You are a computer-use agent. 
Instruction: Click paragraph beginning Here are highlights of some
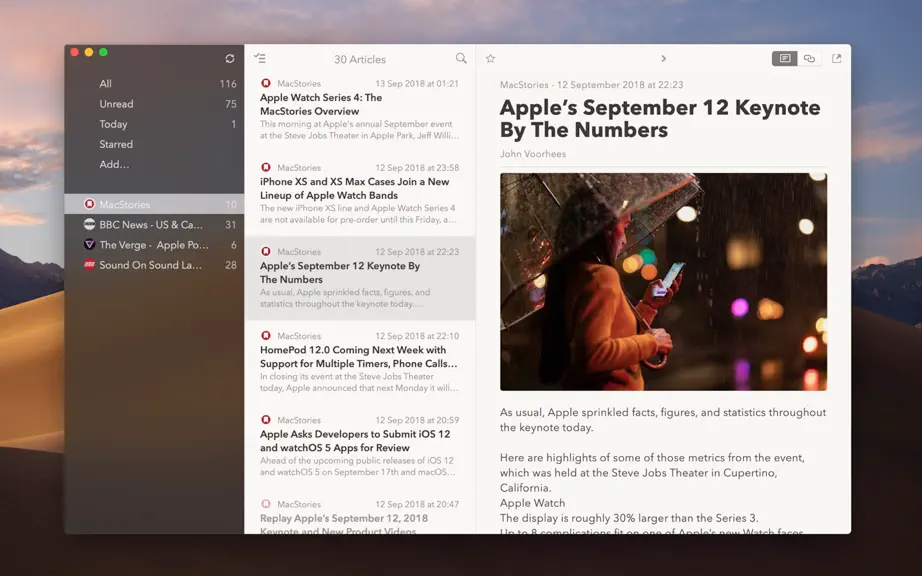pyautogui.click(x=652, y=473)
